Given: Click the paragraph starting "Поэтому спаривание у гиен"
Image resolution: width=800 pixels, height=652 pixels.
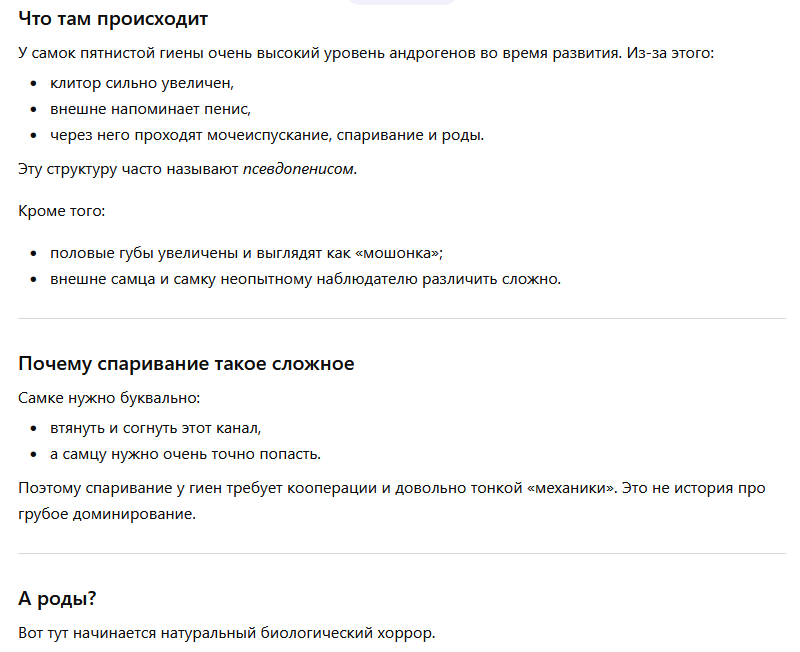Looking at the screenshot, I should 392,501.
